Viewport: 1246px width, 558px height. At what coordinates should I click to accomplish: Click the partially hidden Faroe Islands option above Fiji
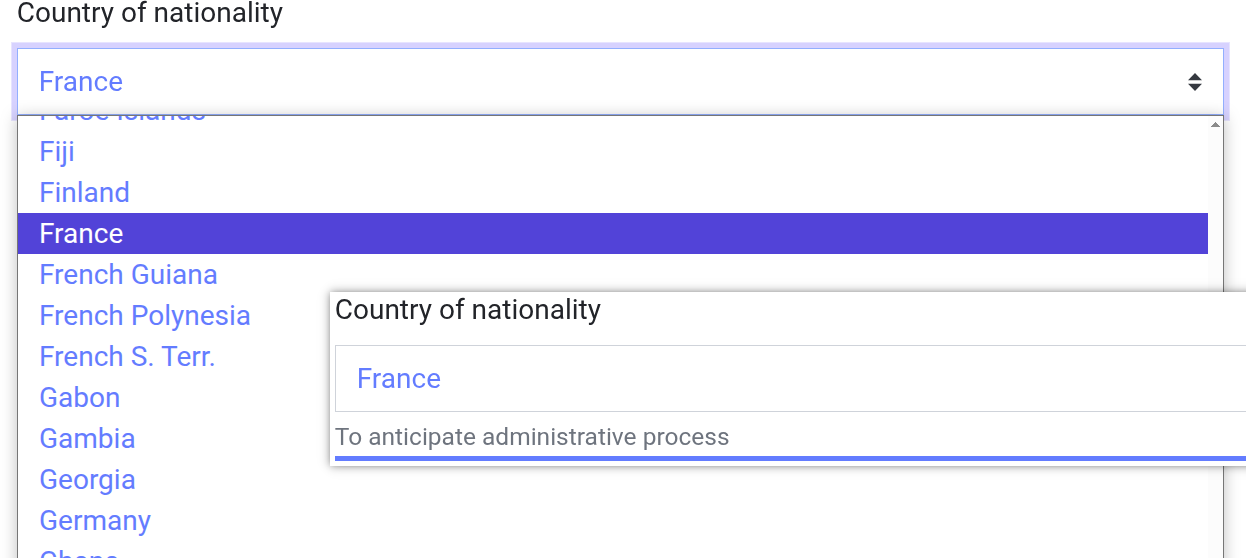tap(122, 118)
